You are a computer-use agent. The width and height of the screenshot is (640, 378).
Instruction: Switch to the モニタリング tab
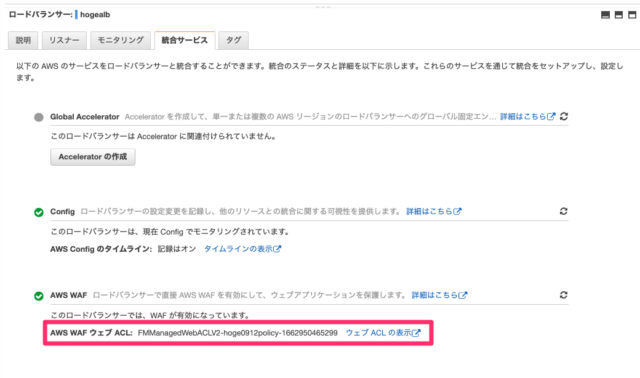coord(120,40)
